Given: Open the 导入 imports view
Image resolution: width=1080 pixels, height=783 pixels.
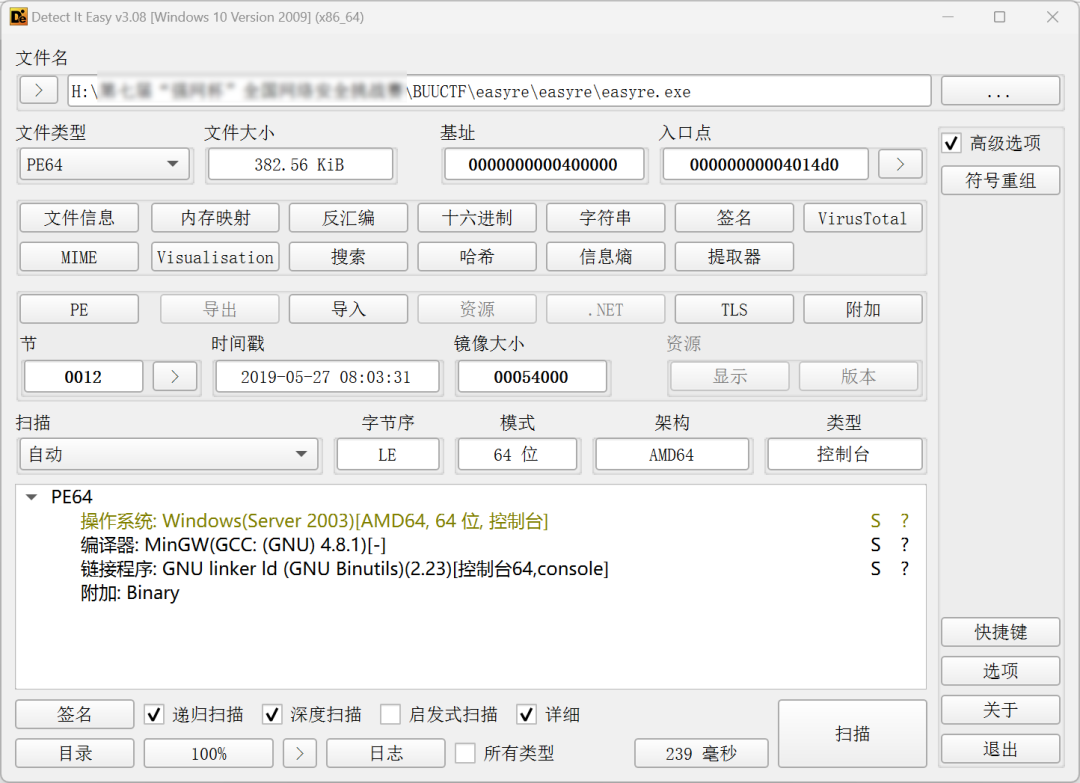Looking at the screenshot, I should point(348,309).
